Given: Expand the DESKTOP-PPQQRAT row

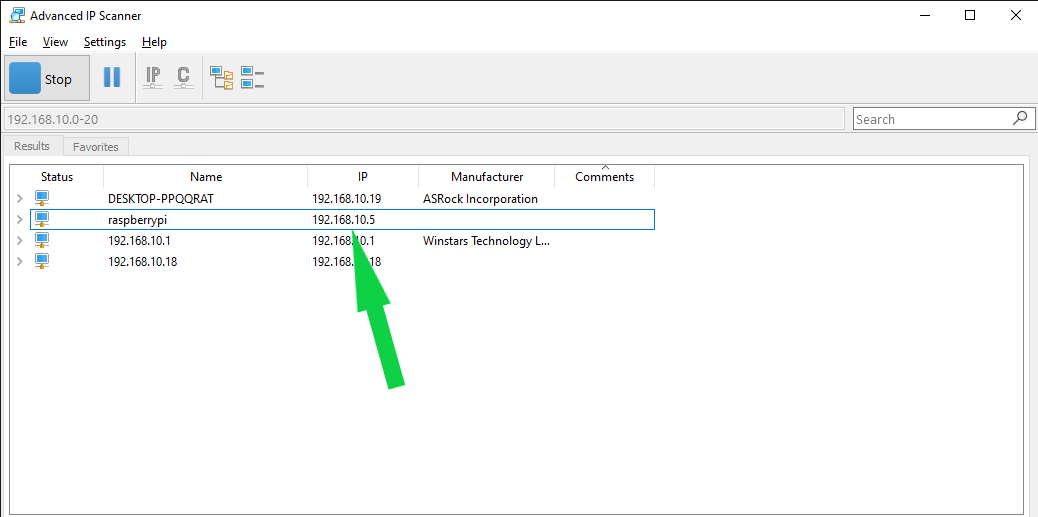Looking at the screenshot, I should click(19, 199).
